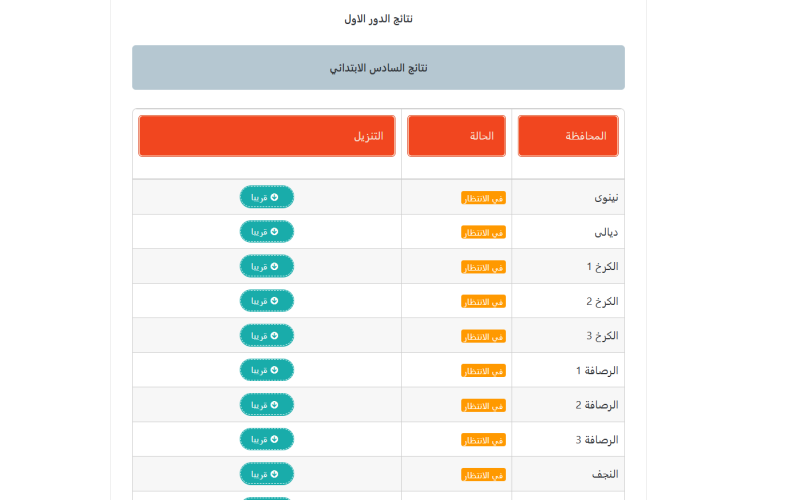Click the download button for الكرخ 2
800x500 pixels.
coord(267,301)
